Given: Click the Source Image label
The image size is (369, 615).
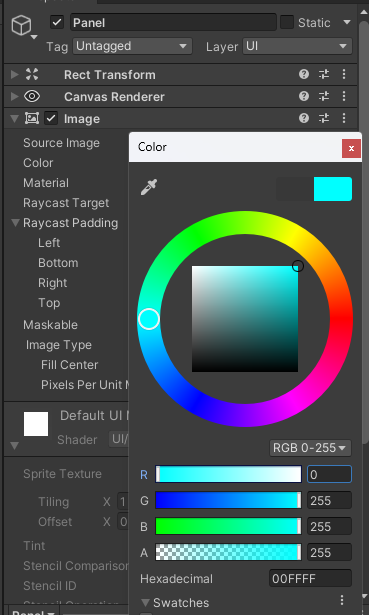Looking at the screenshot, I should [61, 143].
